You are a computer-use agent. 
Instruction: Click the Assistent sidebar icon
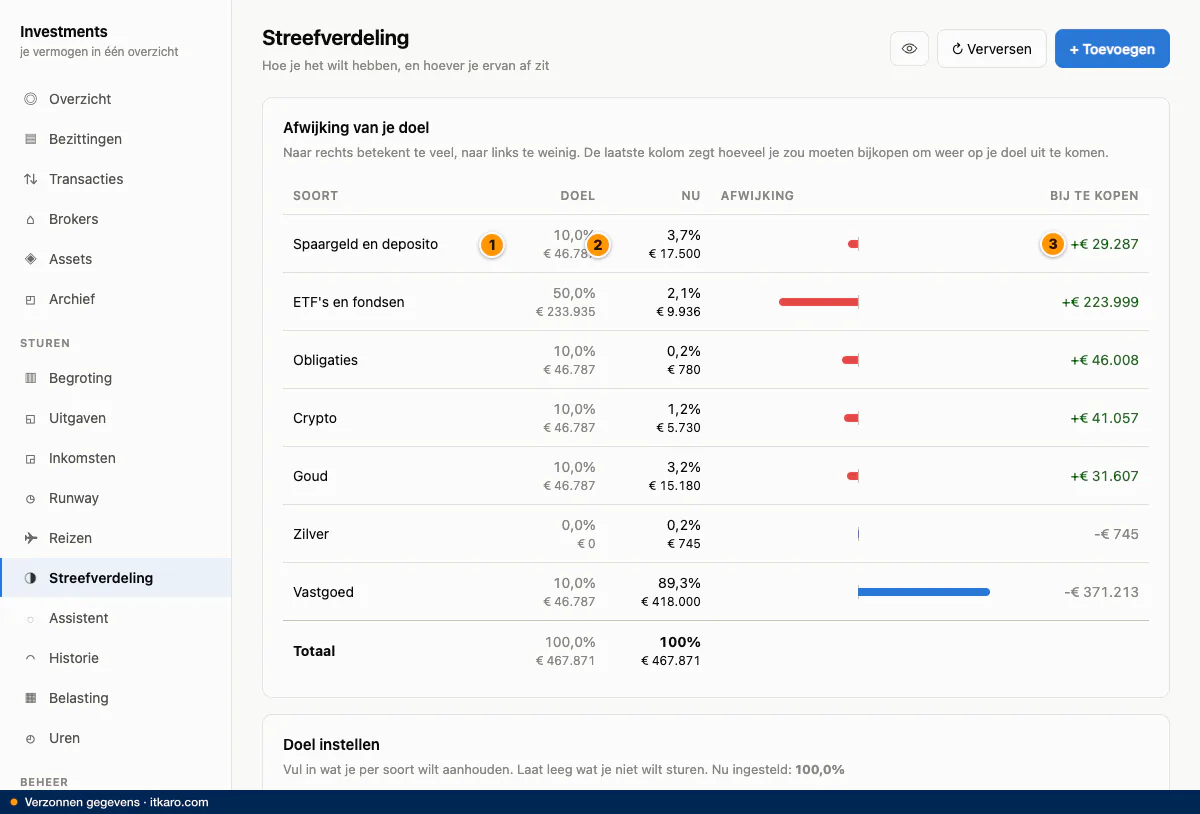point(30,618)
